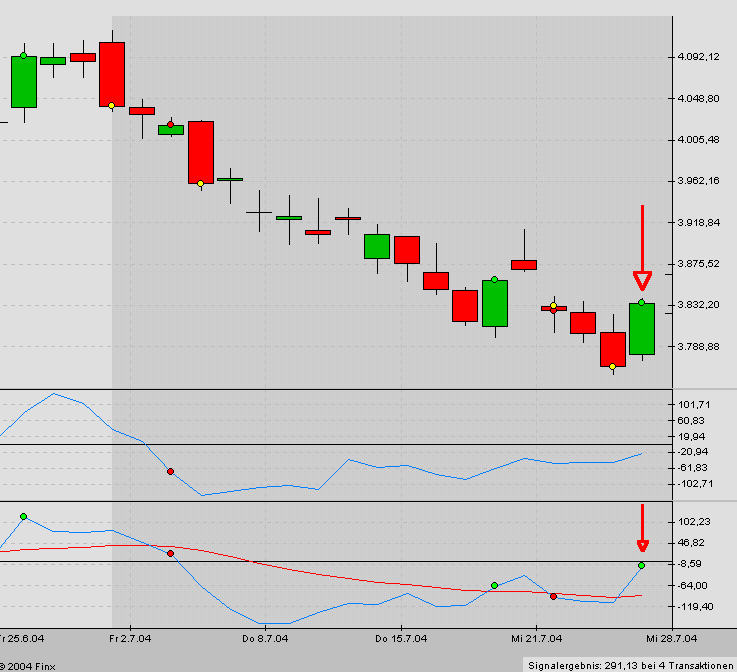Click the 4.092,12 price axis label
The width and height of the screenshot is (737, 672).
click(x=698, y=57)
